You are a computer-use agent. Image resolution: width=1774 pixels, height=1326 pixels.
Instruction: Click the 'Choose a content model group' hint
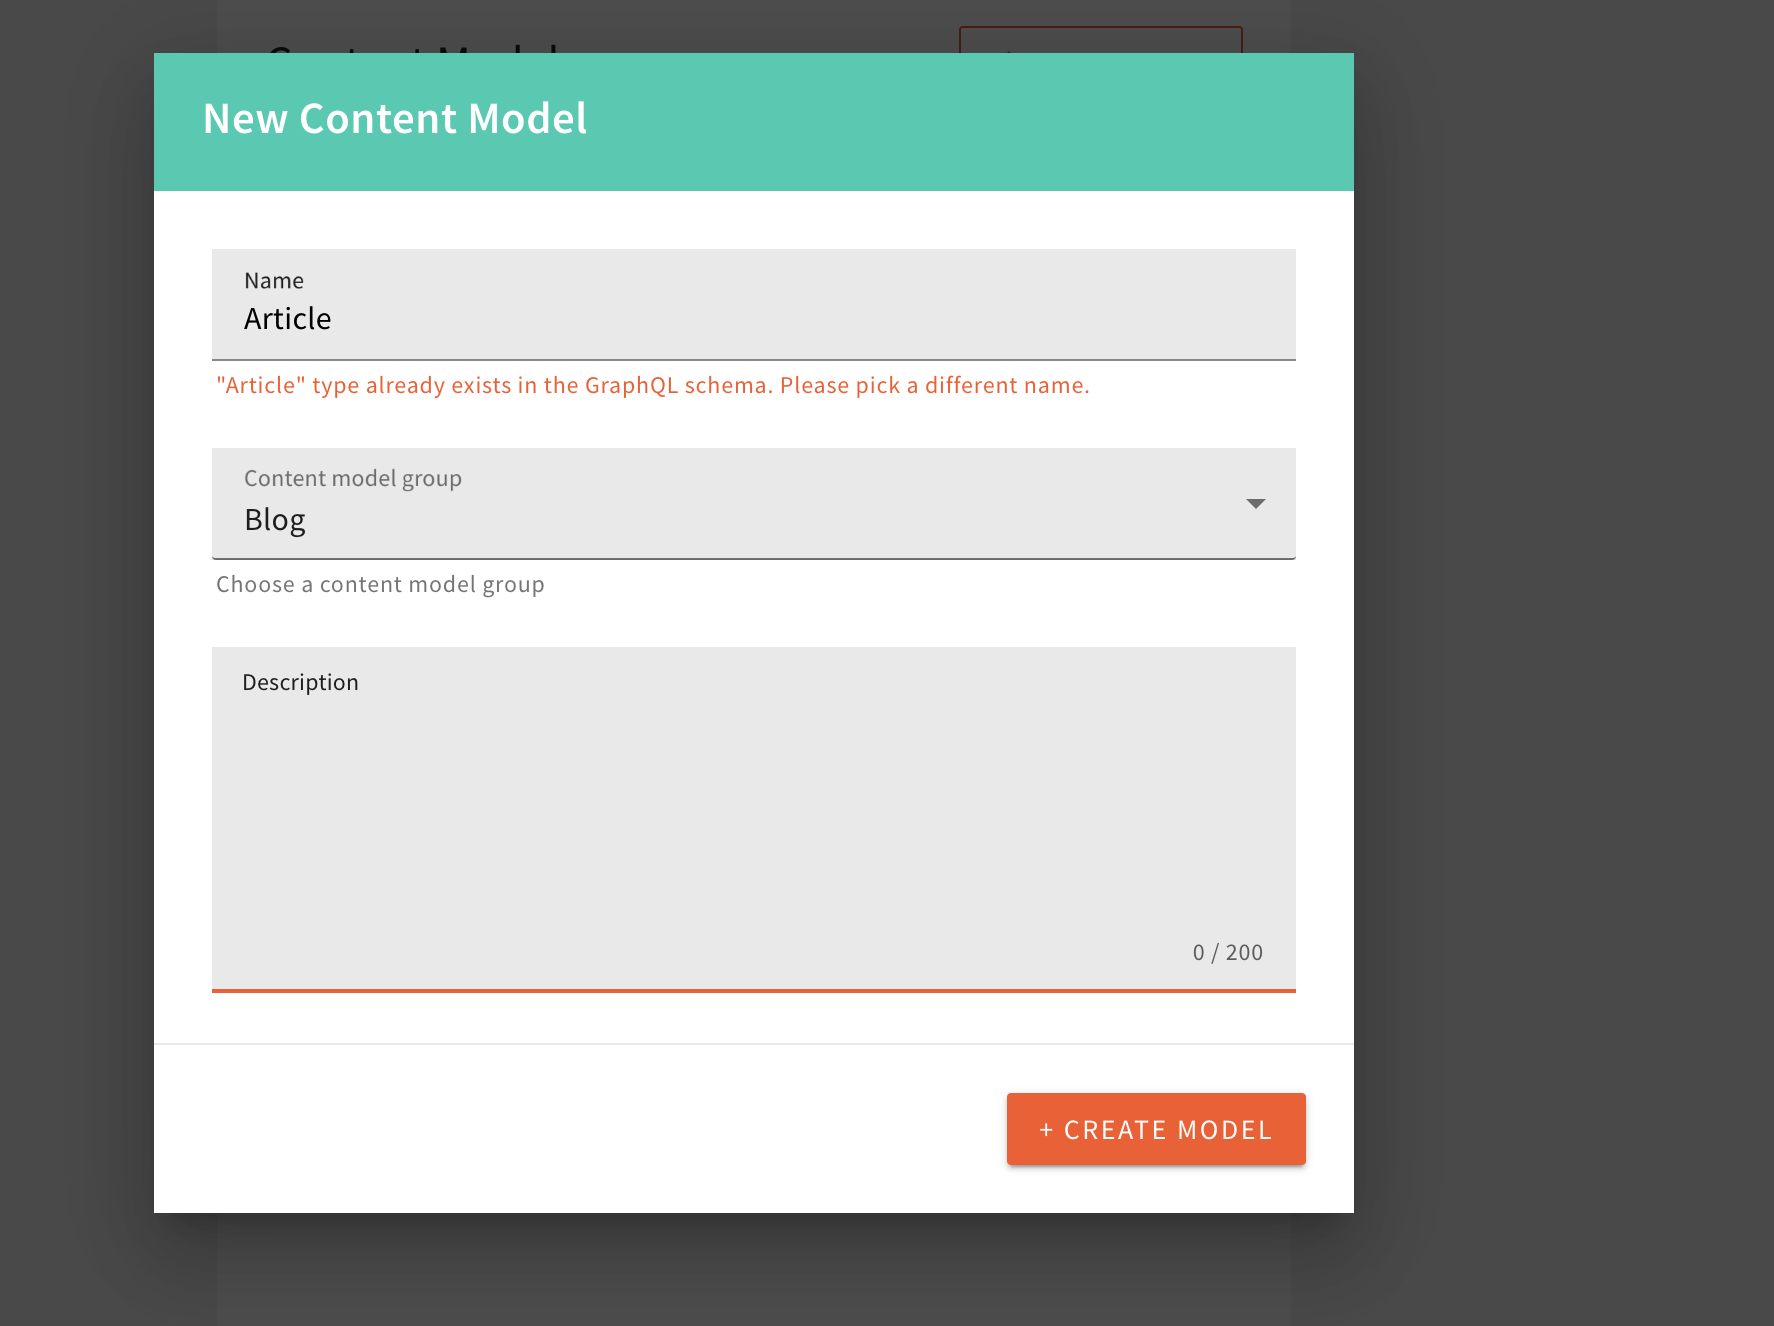pyautogui.click(x=380, y=585)
